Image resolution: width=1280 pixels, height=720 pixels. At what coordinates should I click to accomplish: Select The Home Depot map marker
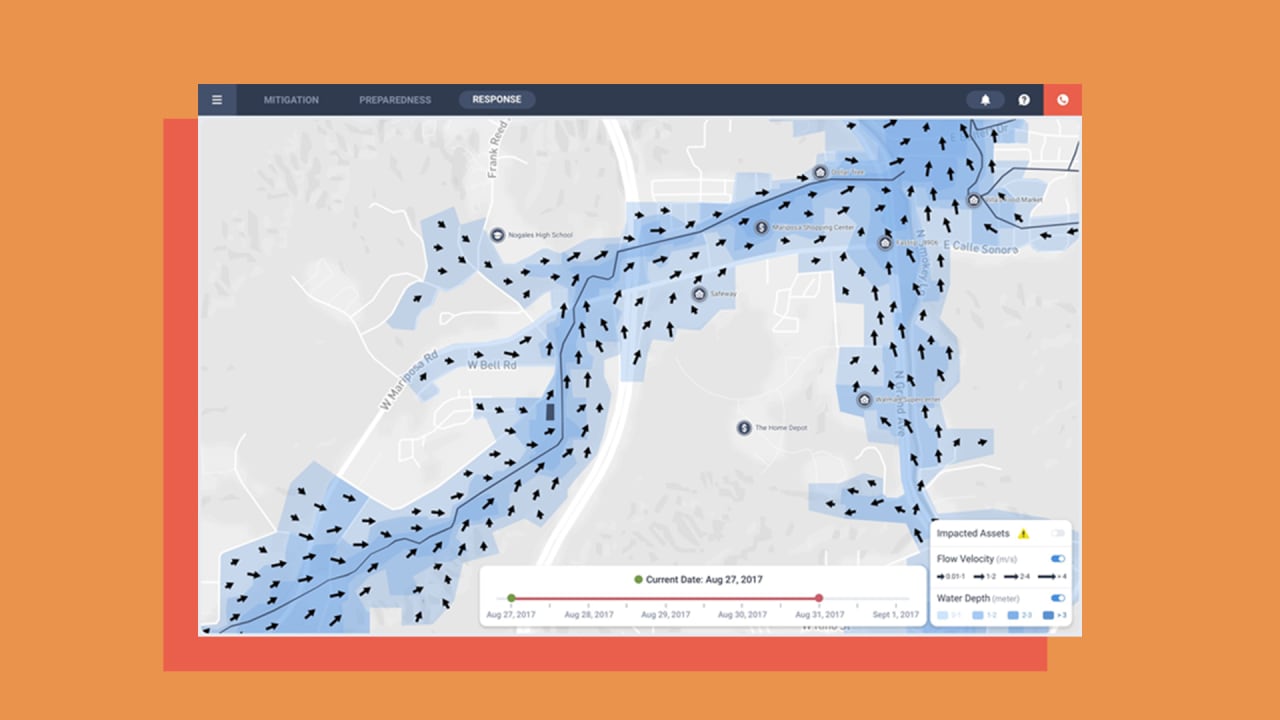point(744,428)
